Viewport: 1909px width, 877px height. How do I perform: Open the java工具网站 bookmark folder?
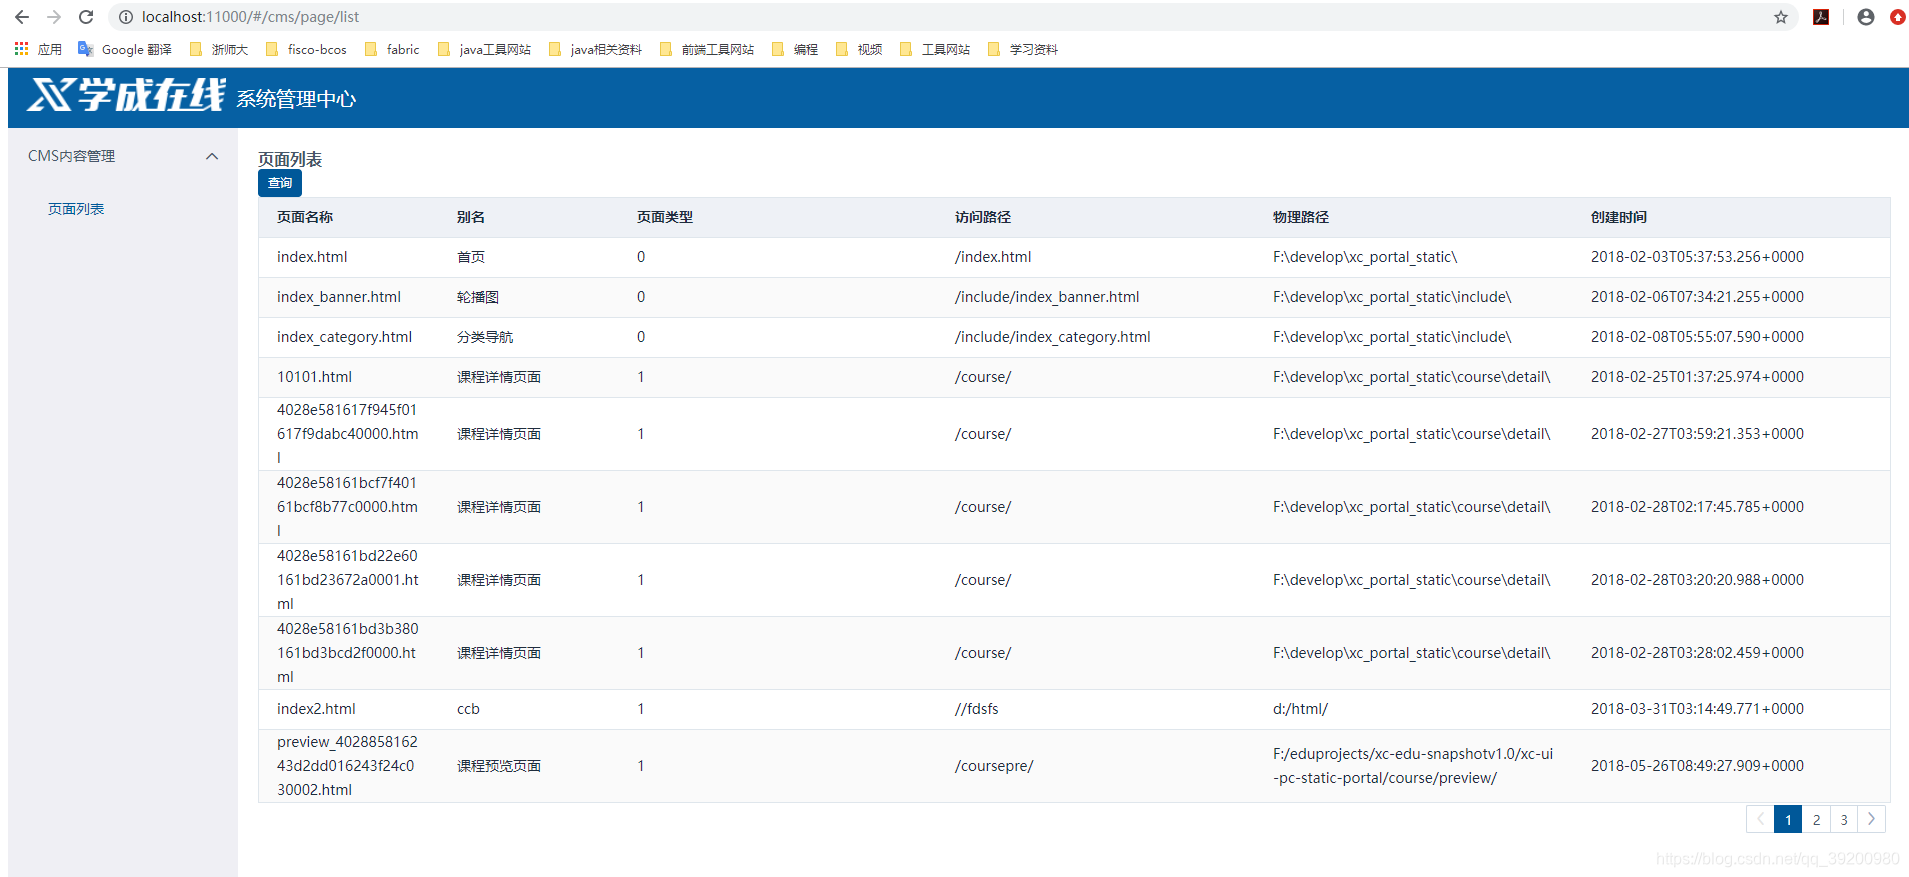pyautogui.click(x=485, y=49)
